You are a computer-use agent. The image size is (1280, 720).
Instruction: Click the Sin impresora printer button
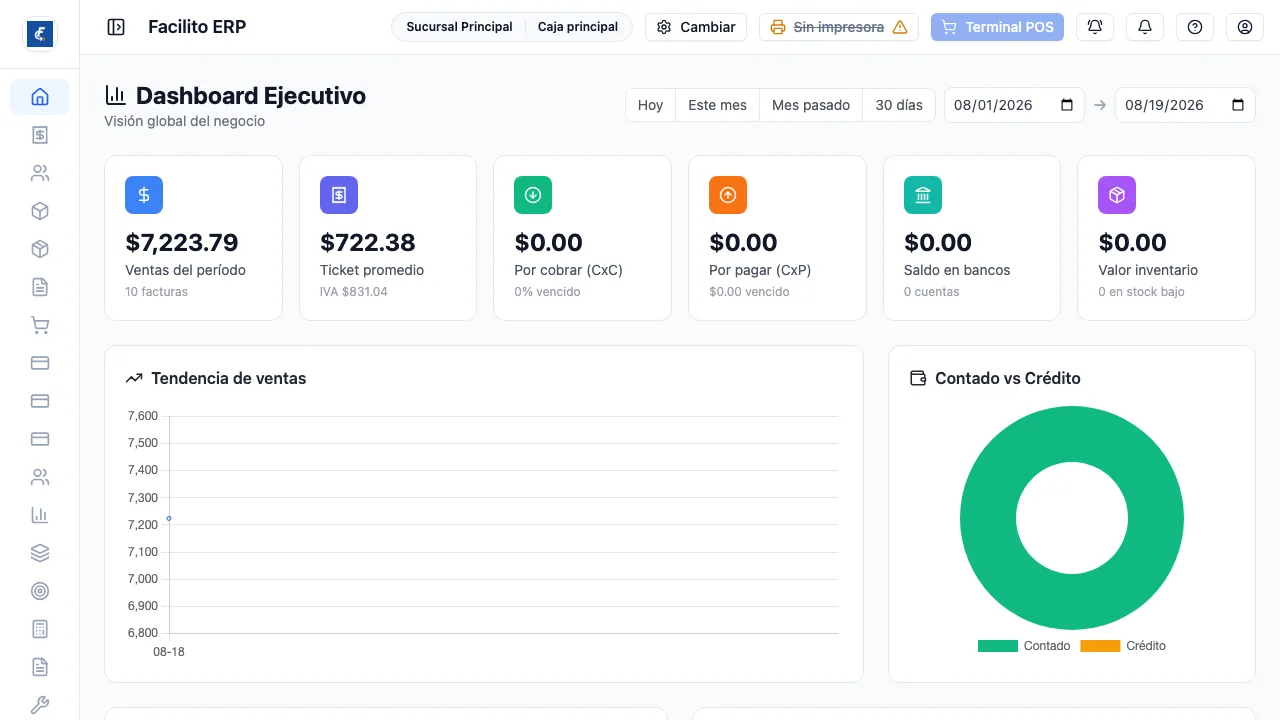pyautogui.click(x=839, y=27)
